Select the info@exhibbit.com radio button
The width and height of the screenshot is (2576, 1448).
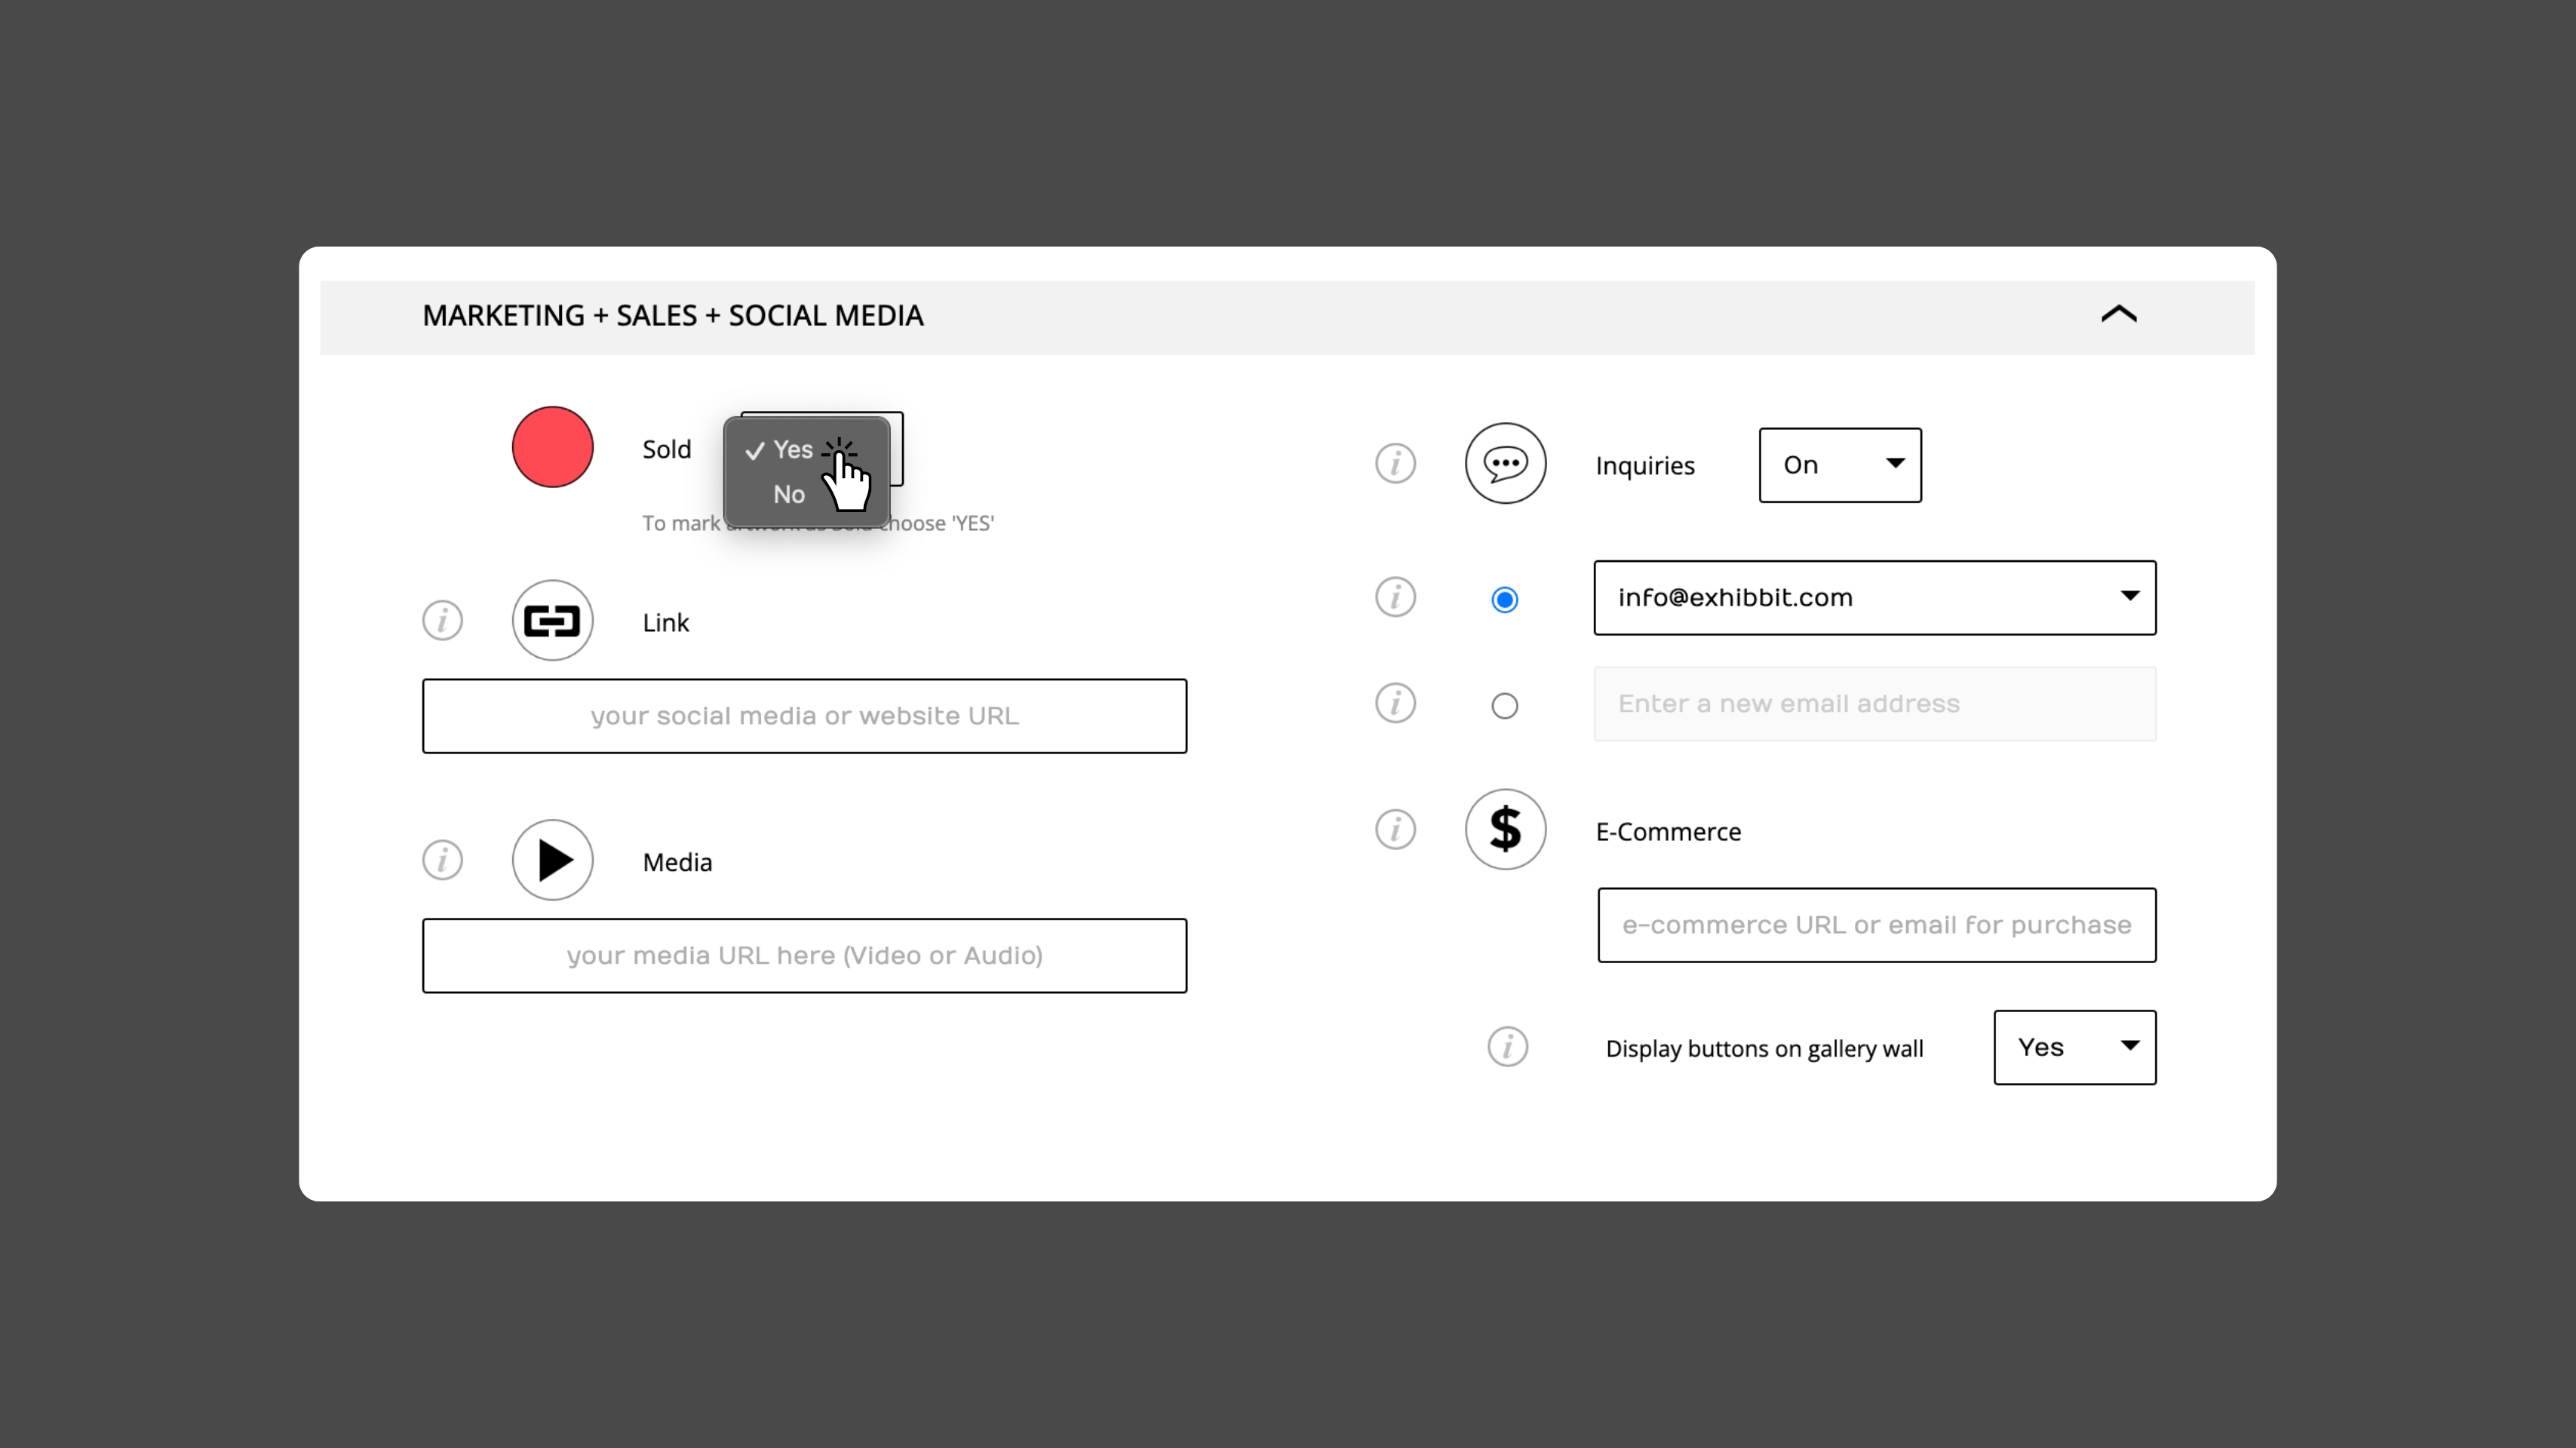pyautogui.click(x=1504, y=599)
